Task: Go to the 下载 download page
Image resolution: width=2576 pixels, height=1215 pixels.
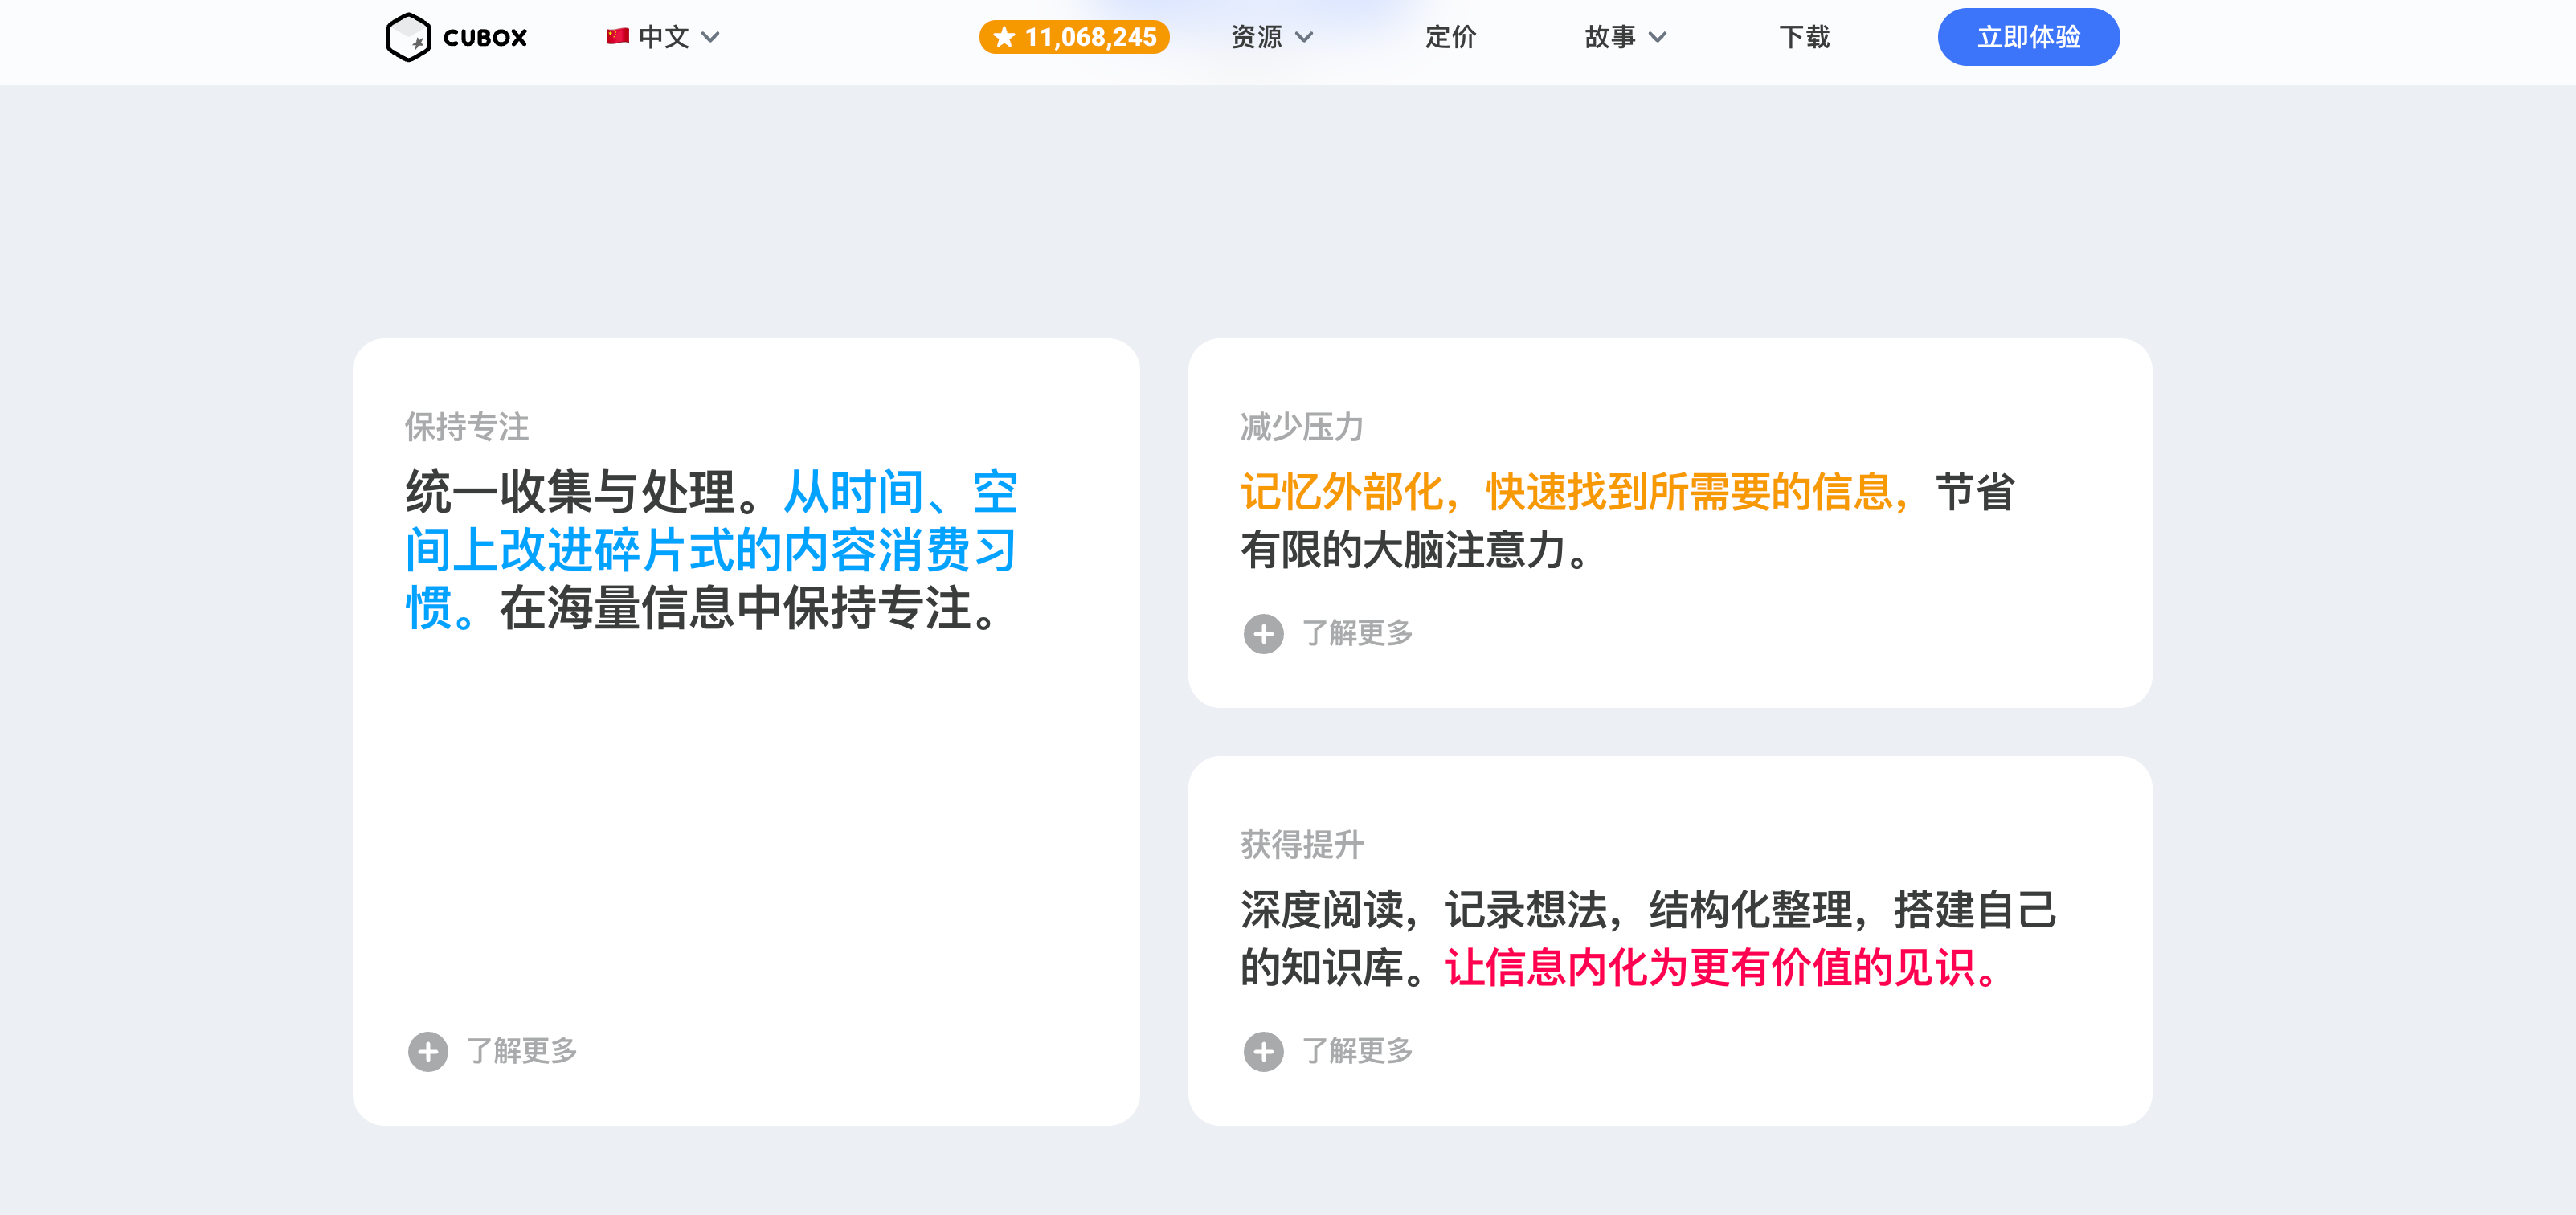Action: (1803, 37)
